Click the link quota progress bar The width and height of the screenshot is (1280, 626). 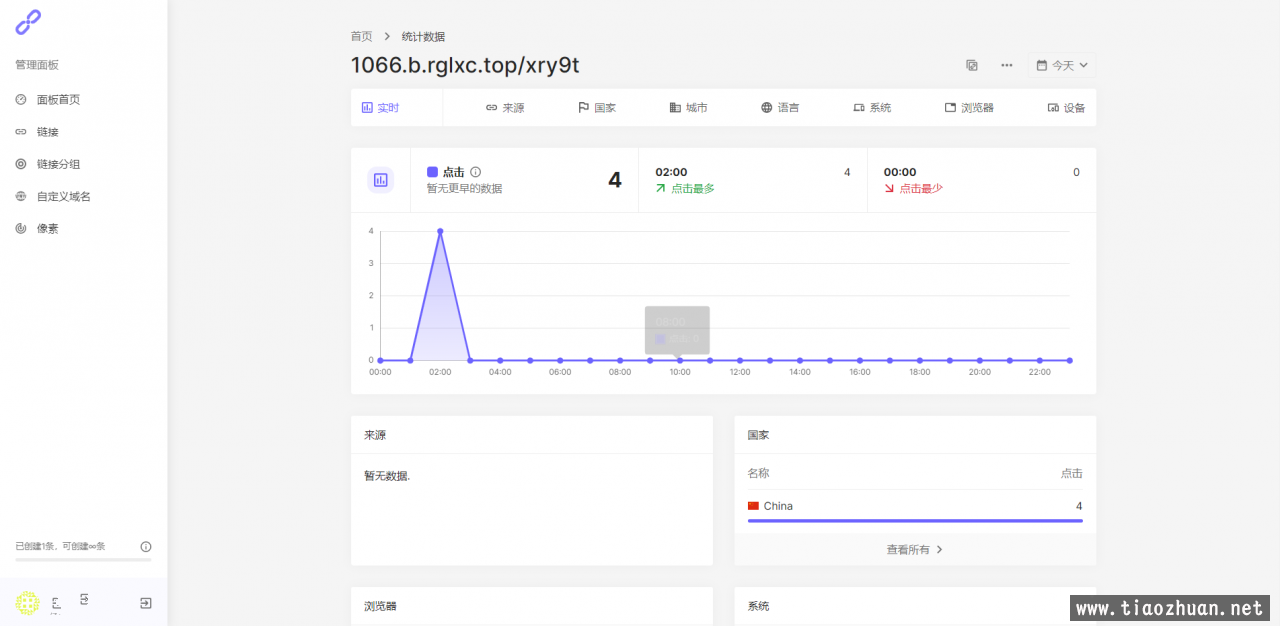(x=83, y=559)
